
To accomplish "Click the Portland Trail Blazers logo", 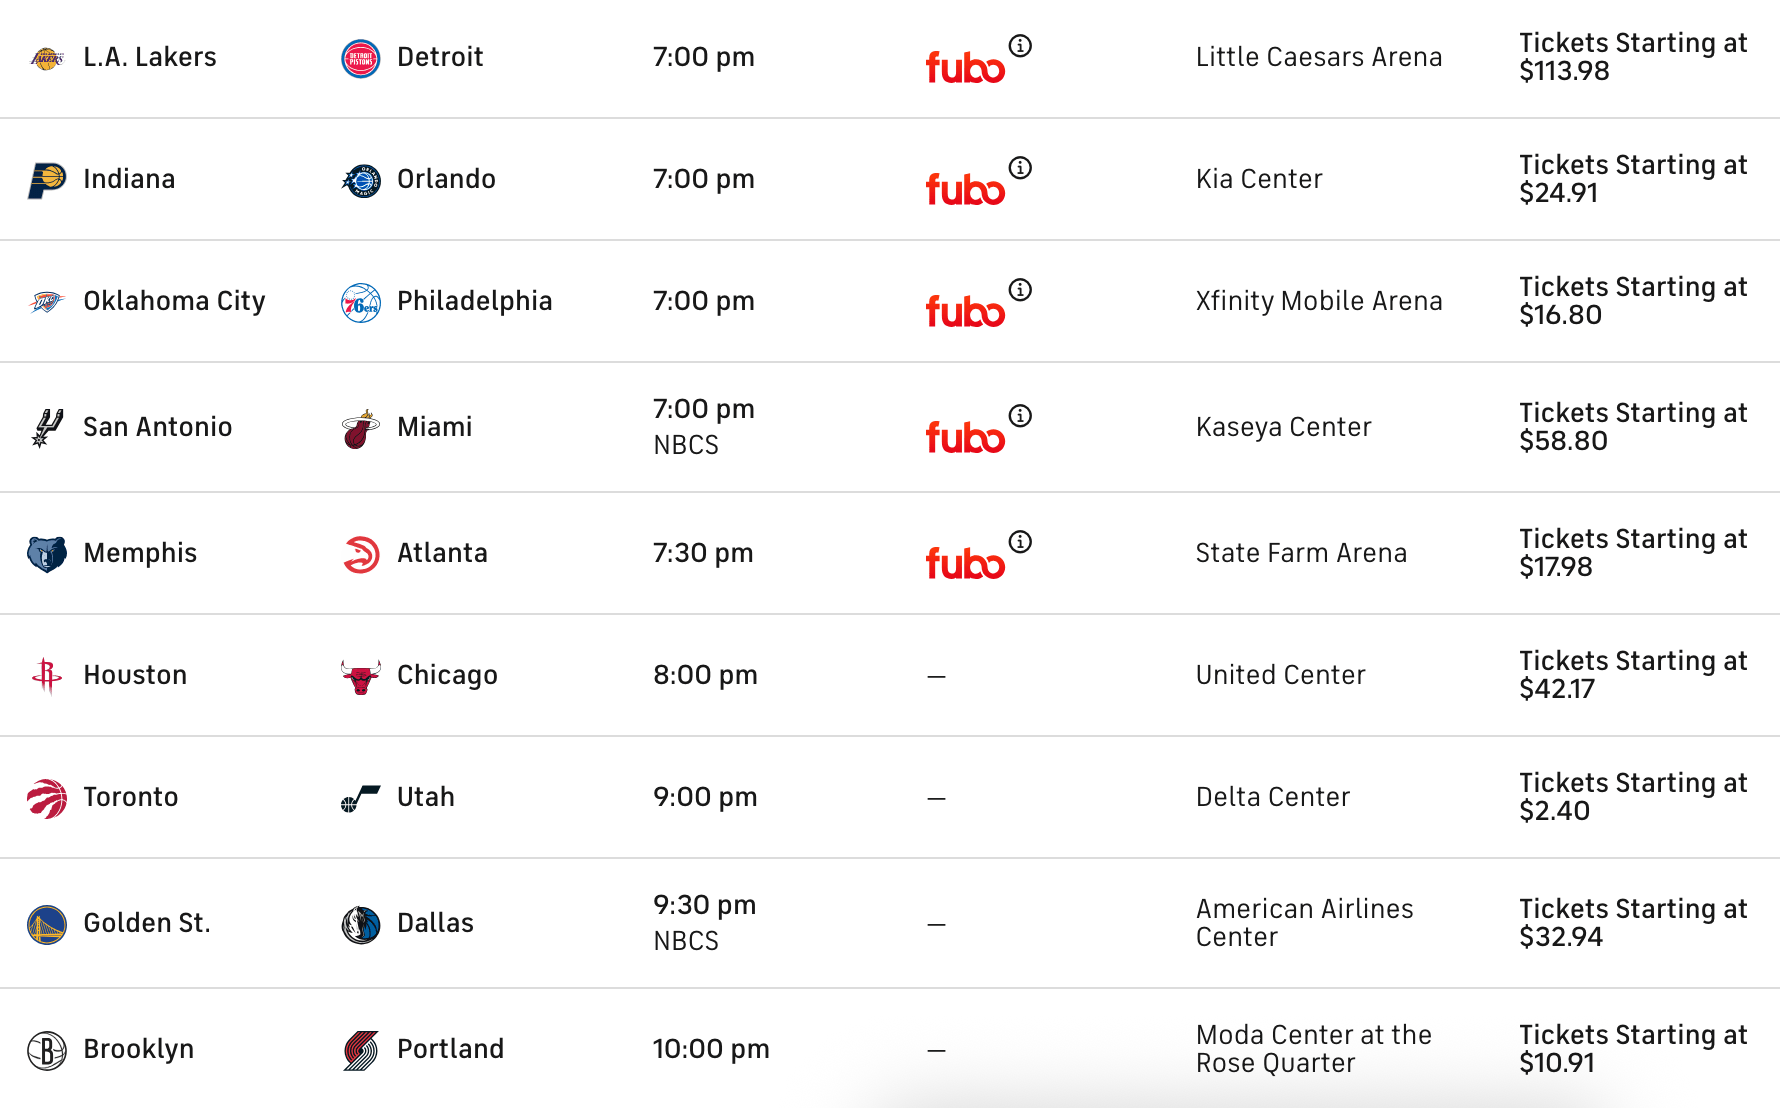I will 360,1050.
